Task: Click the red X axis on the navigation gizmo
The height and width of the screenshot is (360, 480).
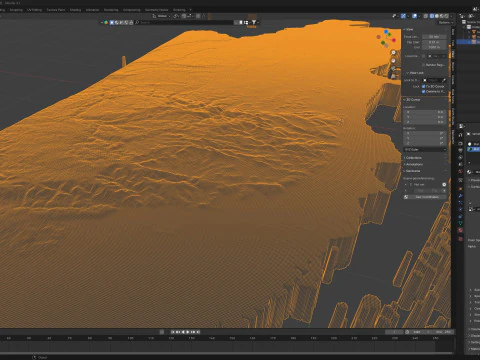Action: (394, 40)
